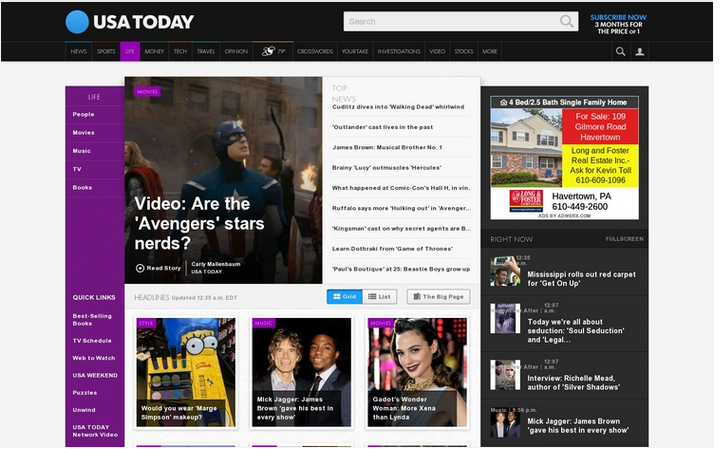The image size is (720, 449).
Task: Open the Avengers stars nerds video headline
Action: tap(199, 224)
